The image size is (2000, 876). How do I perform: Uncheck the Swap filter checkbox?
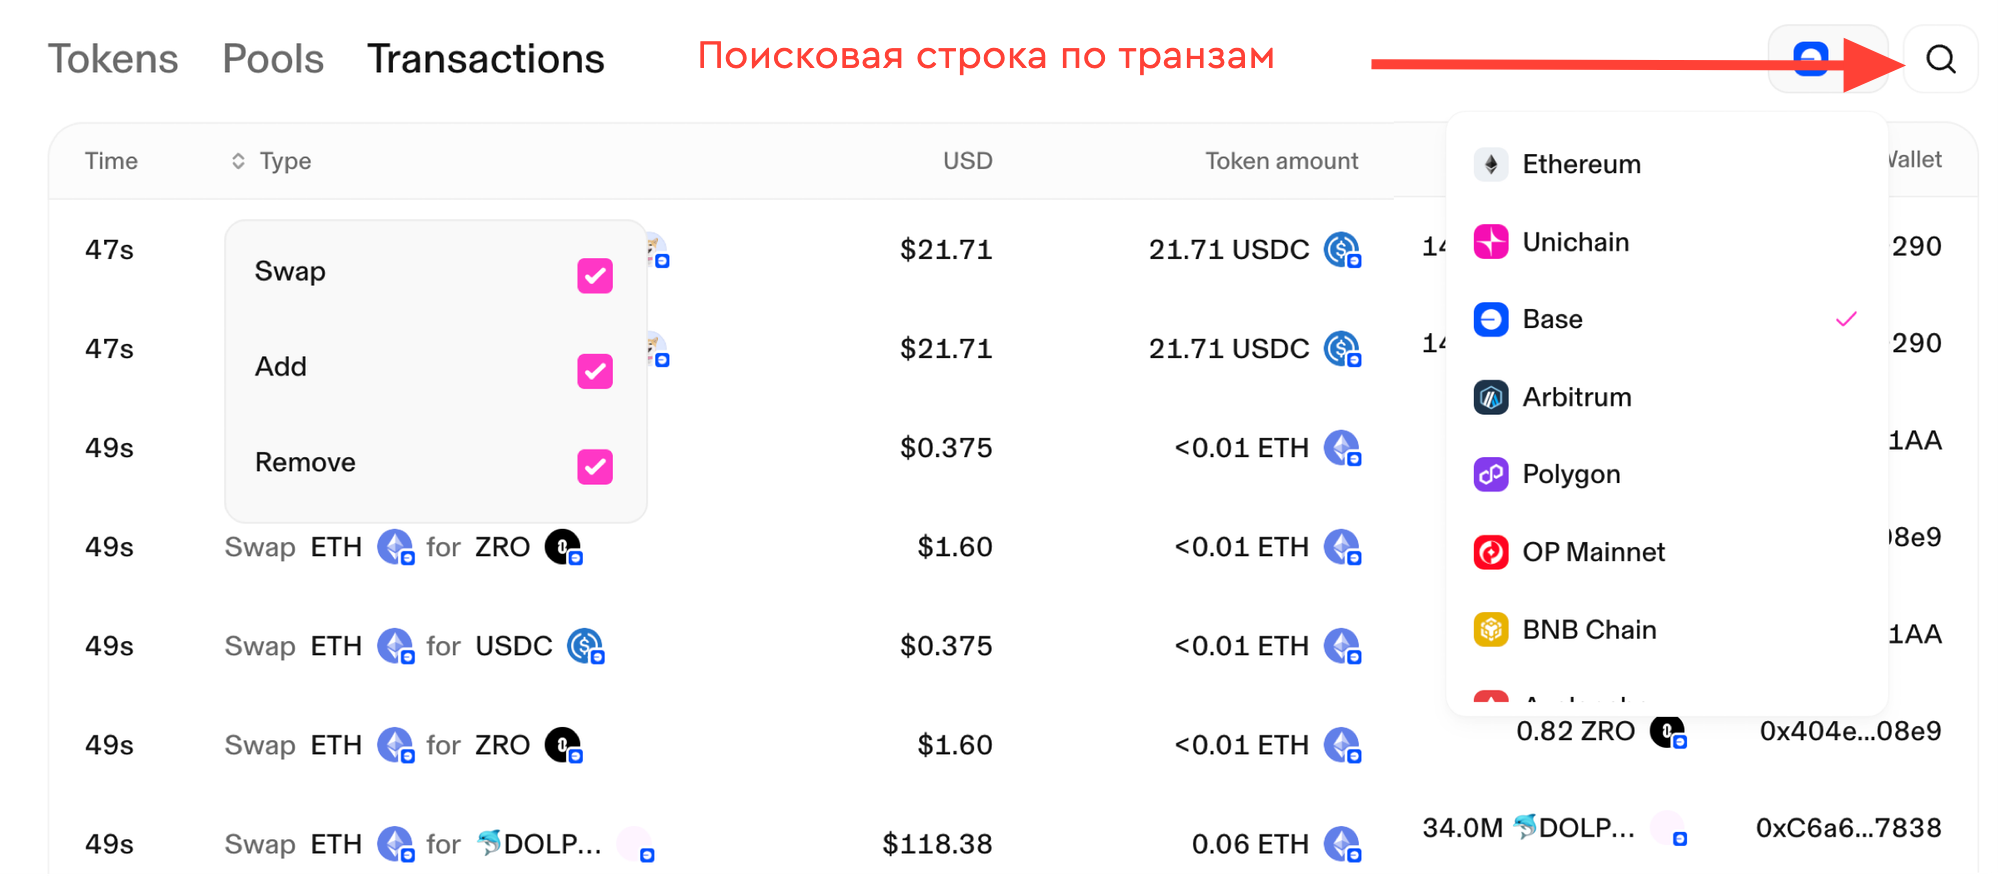click(x=595, y=275)
